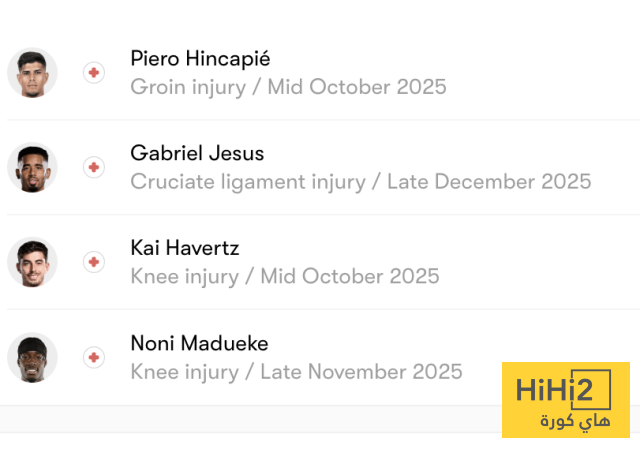Select Kai Havertz's avatar picture
The height and width of the screenshot is (449, 640).
point(33,262)
